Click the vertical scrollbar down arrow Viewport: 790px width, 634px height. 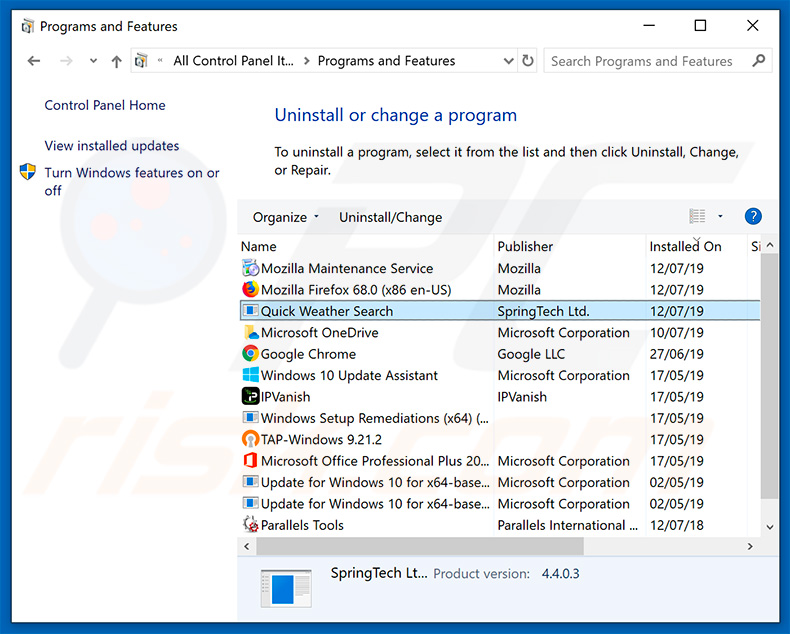point(769,527)
